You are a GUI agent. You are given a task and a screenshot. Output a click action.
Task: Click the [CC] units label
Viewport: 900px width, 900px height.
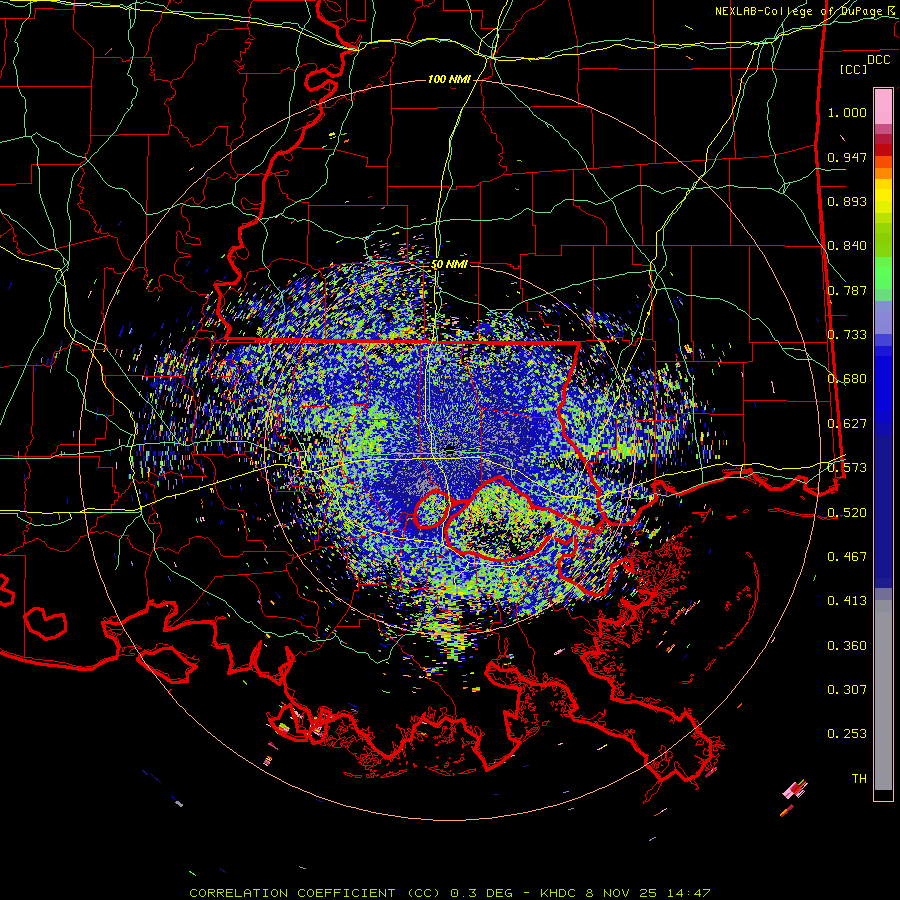point(854,69)
